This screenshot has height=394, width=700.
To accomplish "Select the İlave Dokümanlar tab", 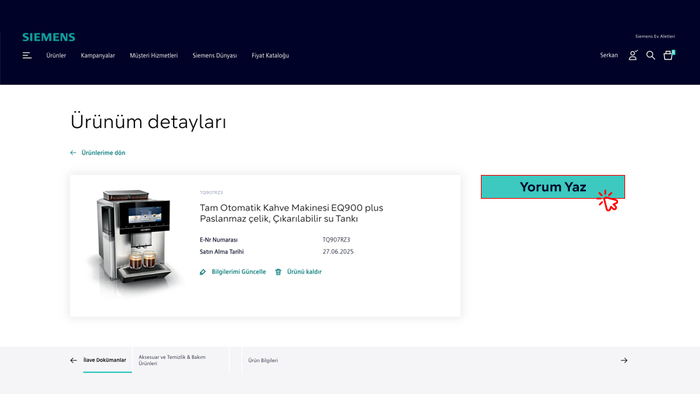I will pyautogui.click(x=104, y=360).
